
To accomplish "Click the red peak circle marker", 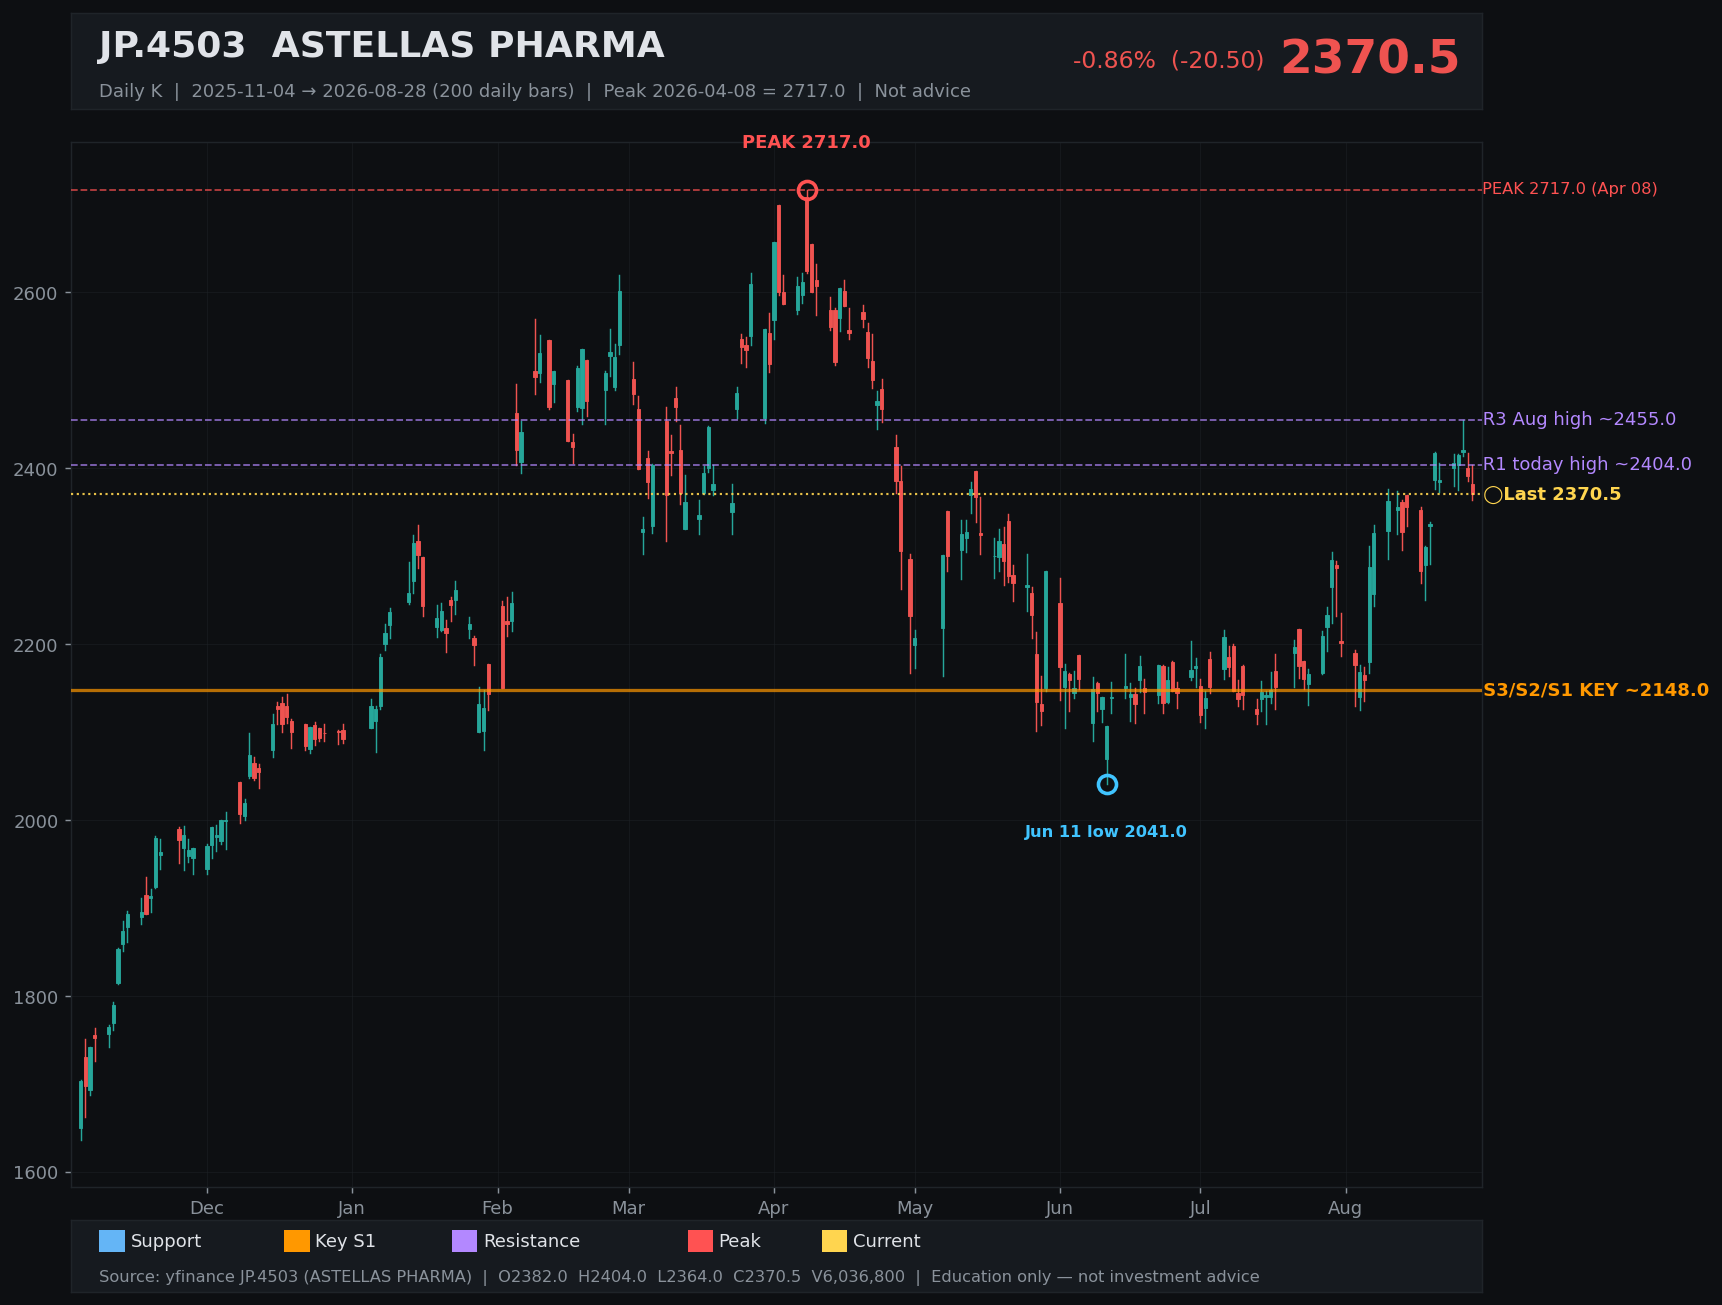I will [807, 190].
